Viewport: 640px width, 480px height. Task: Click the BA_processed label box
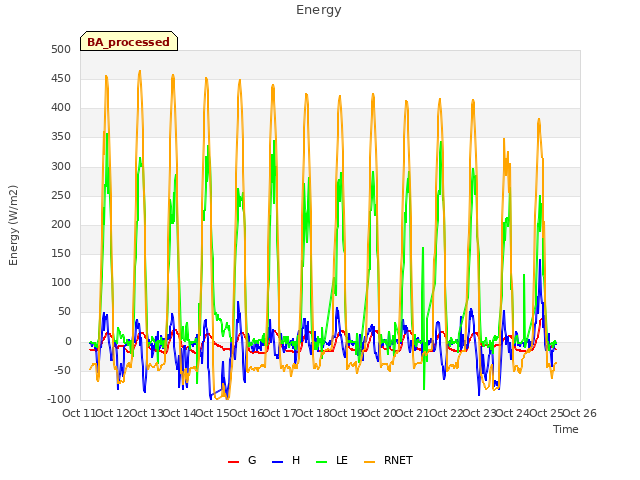(x=129, y=41)
